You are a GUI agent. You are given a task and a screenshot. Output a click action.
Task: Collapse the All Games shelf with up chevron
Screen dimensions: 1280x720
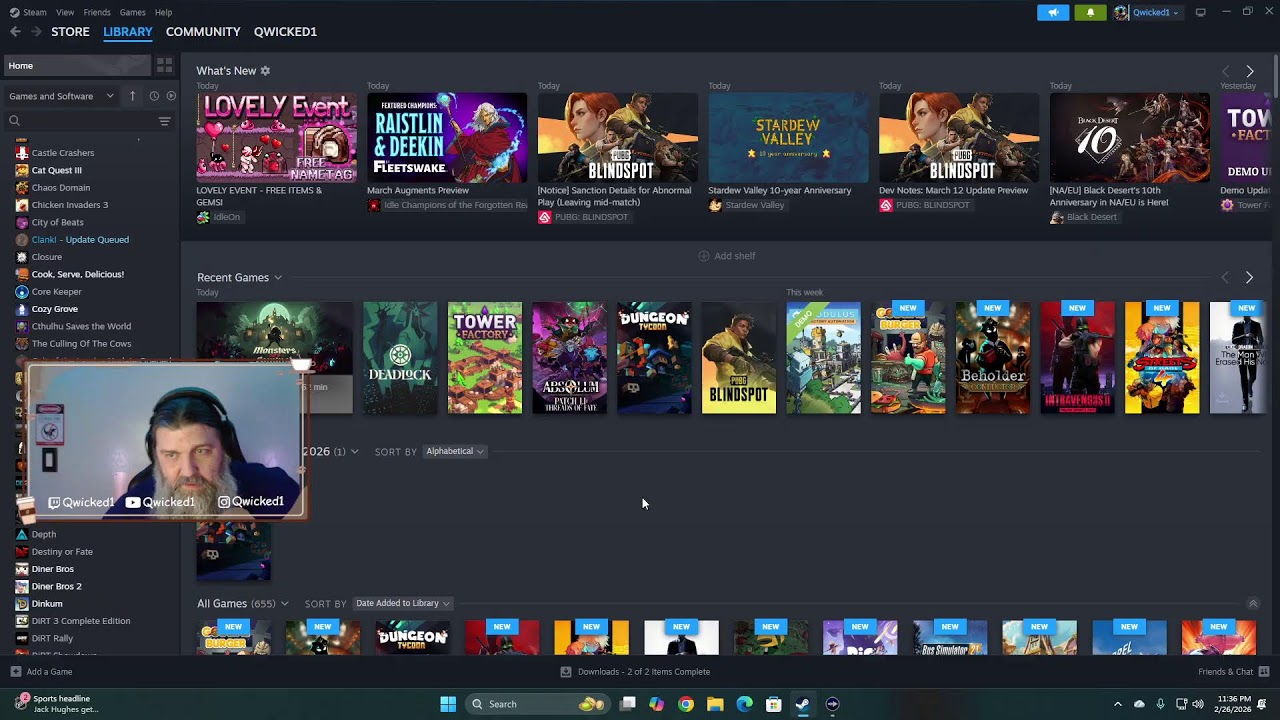click(1253, 603)
